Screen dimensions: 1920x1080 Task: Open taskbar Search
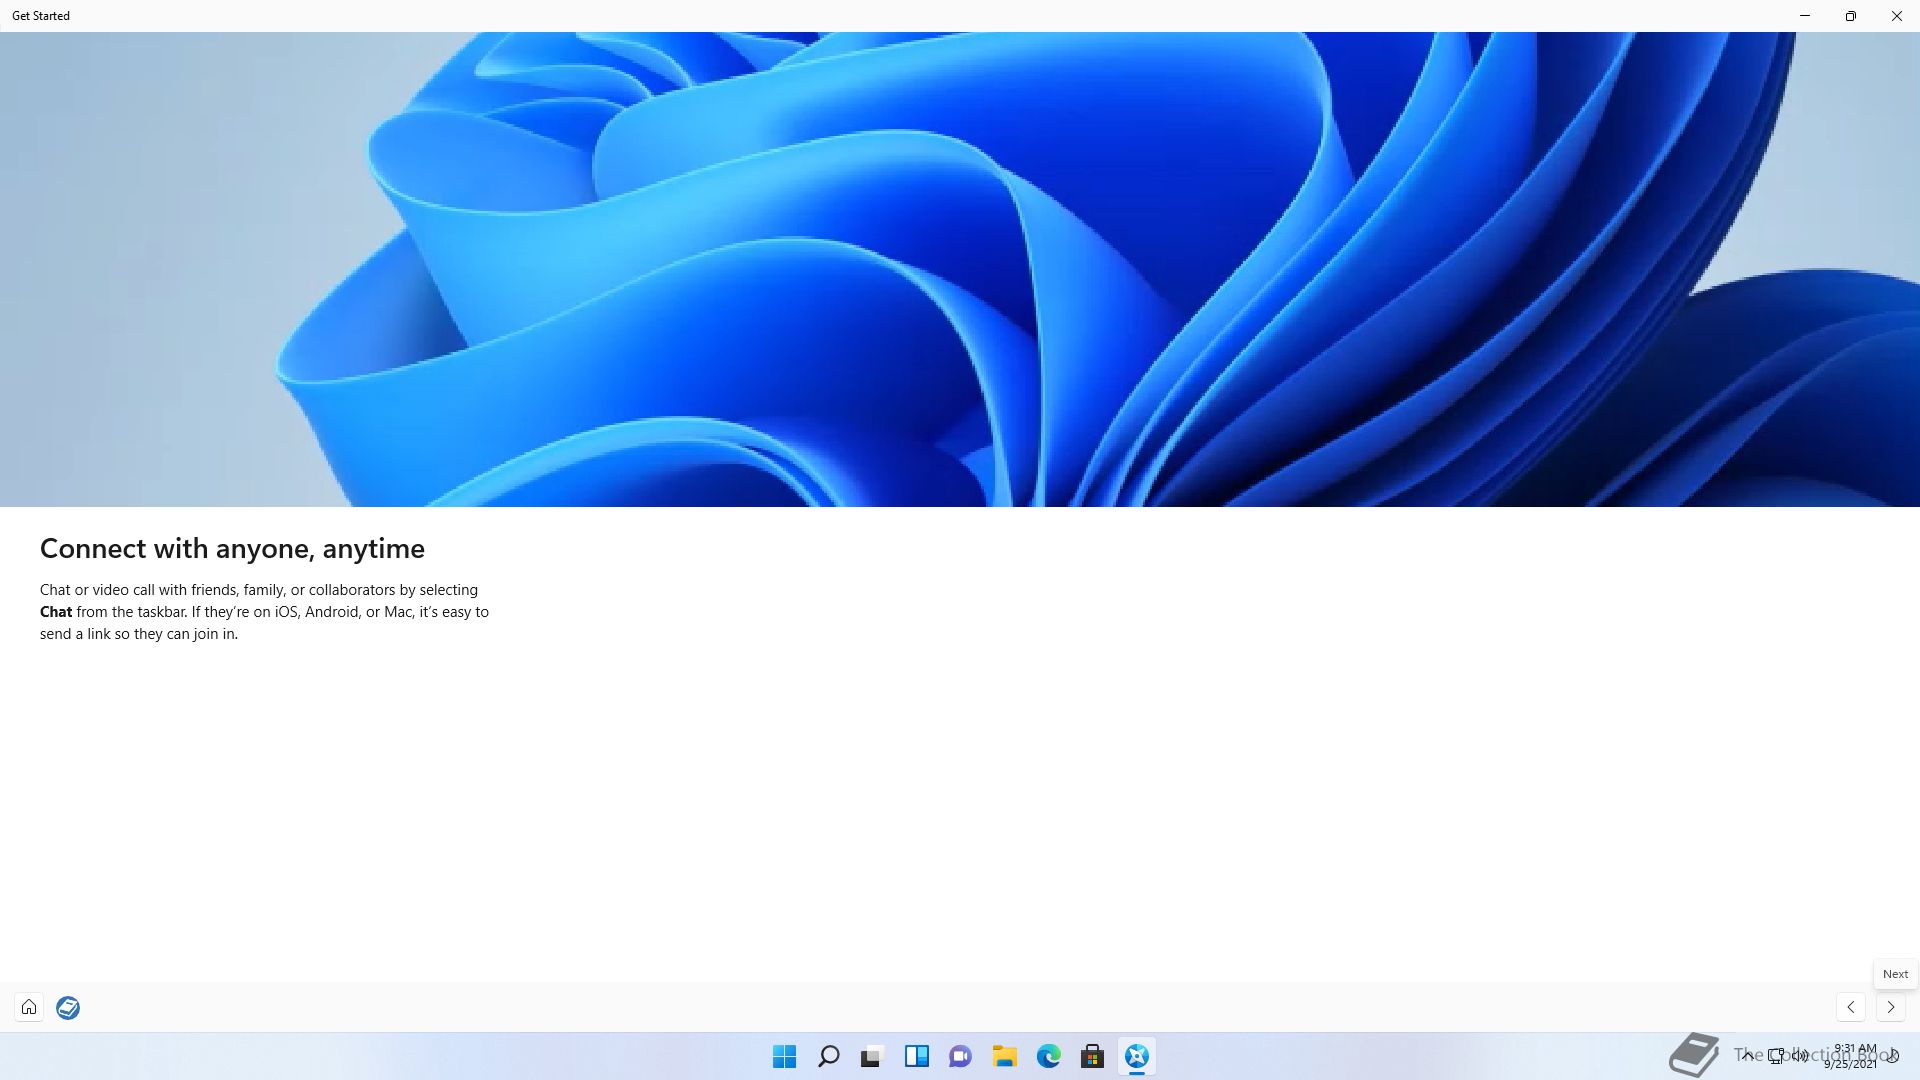click(x=828, y=1056)
